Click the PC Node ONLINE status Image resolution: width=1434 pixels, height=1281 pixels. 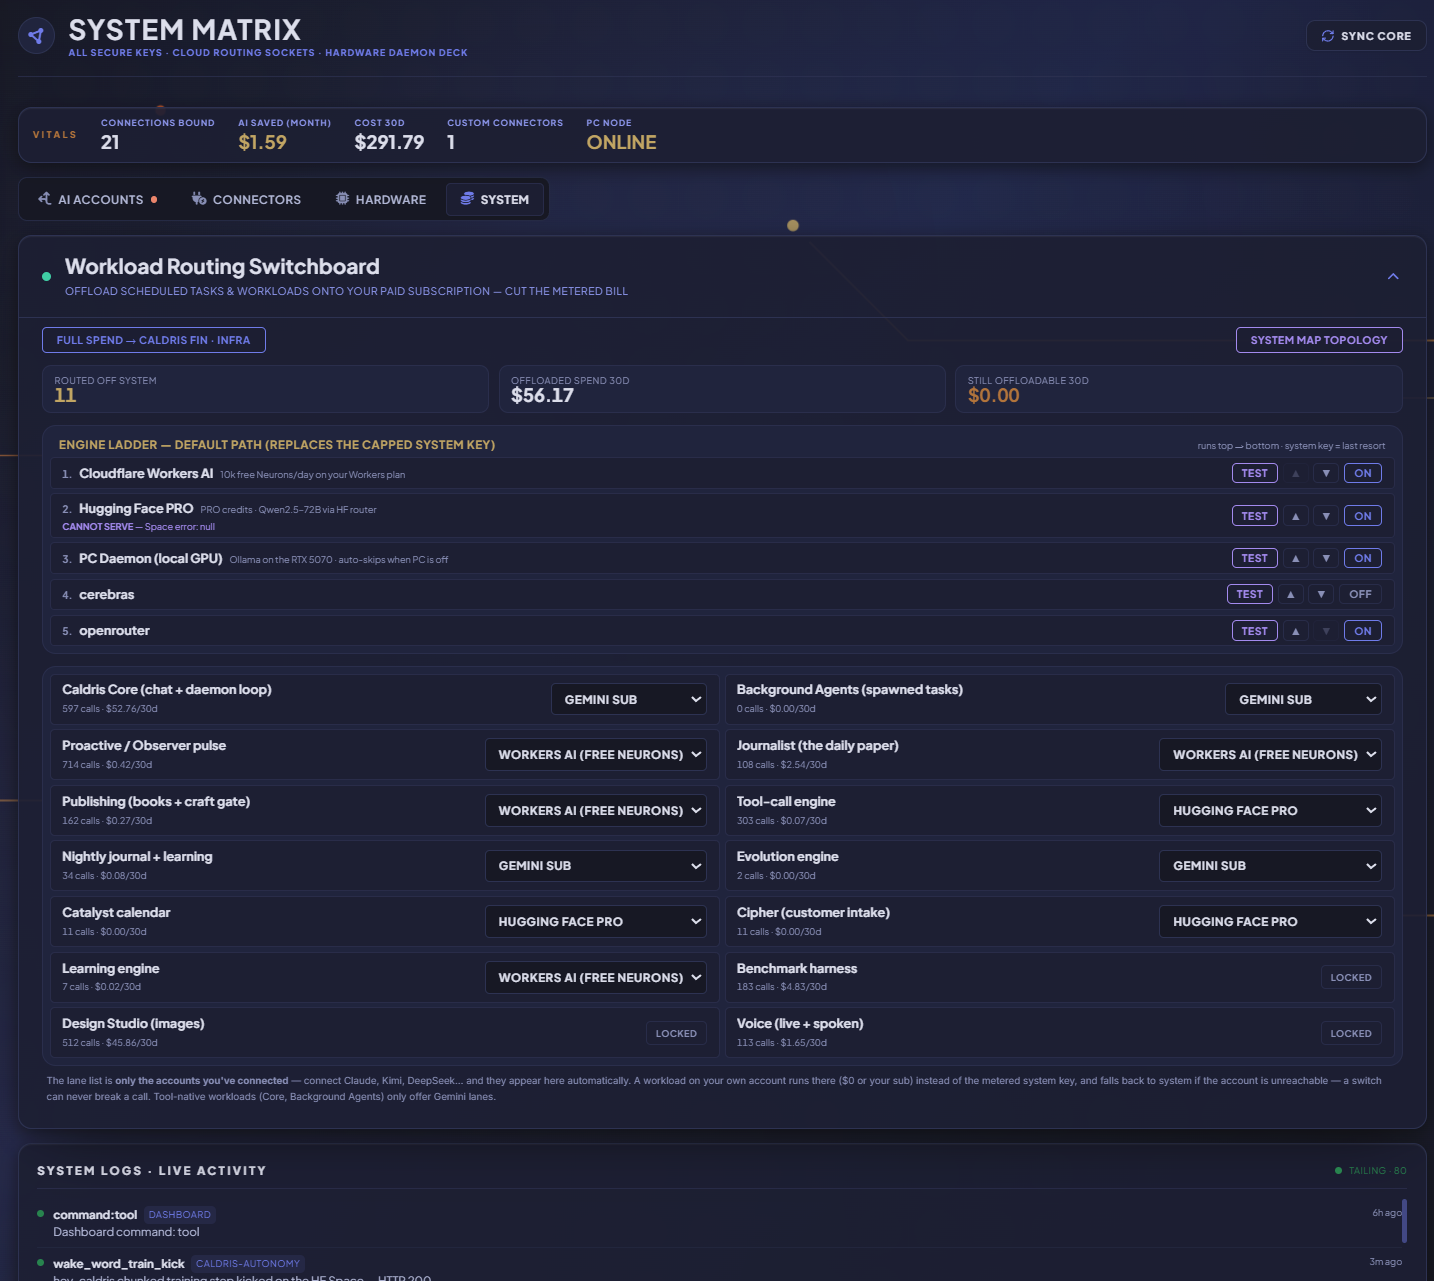621,142
